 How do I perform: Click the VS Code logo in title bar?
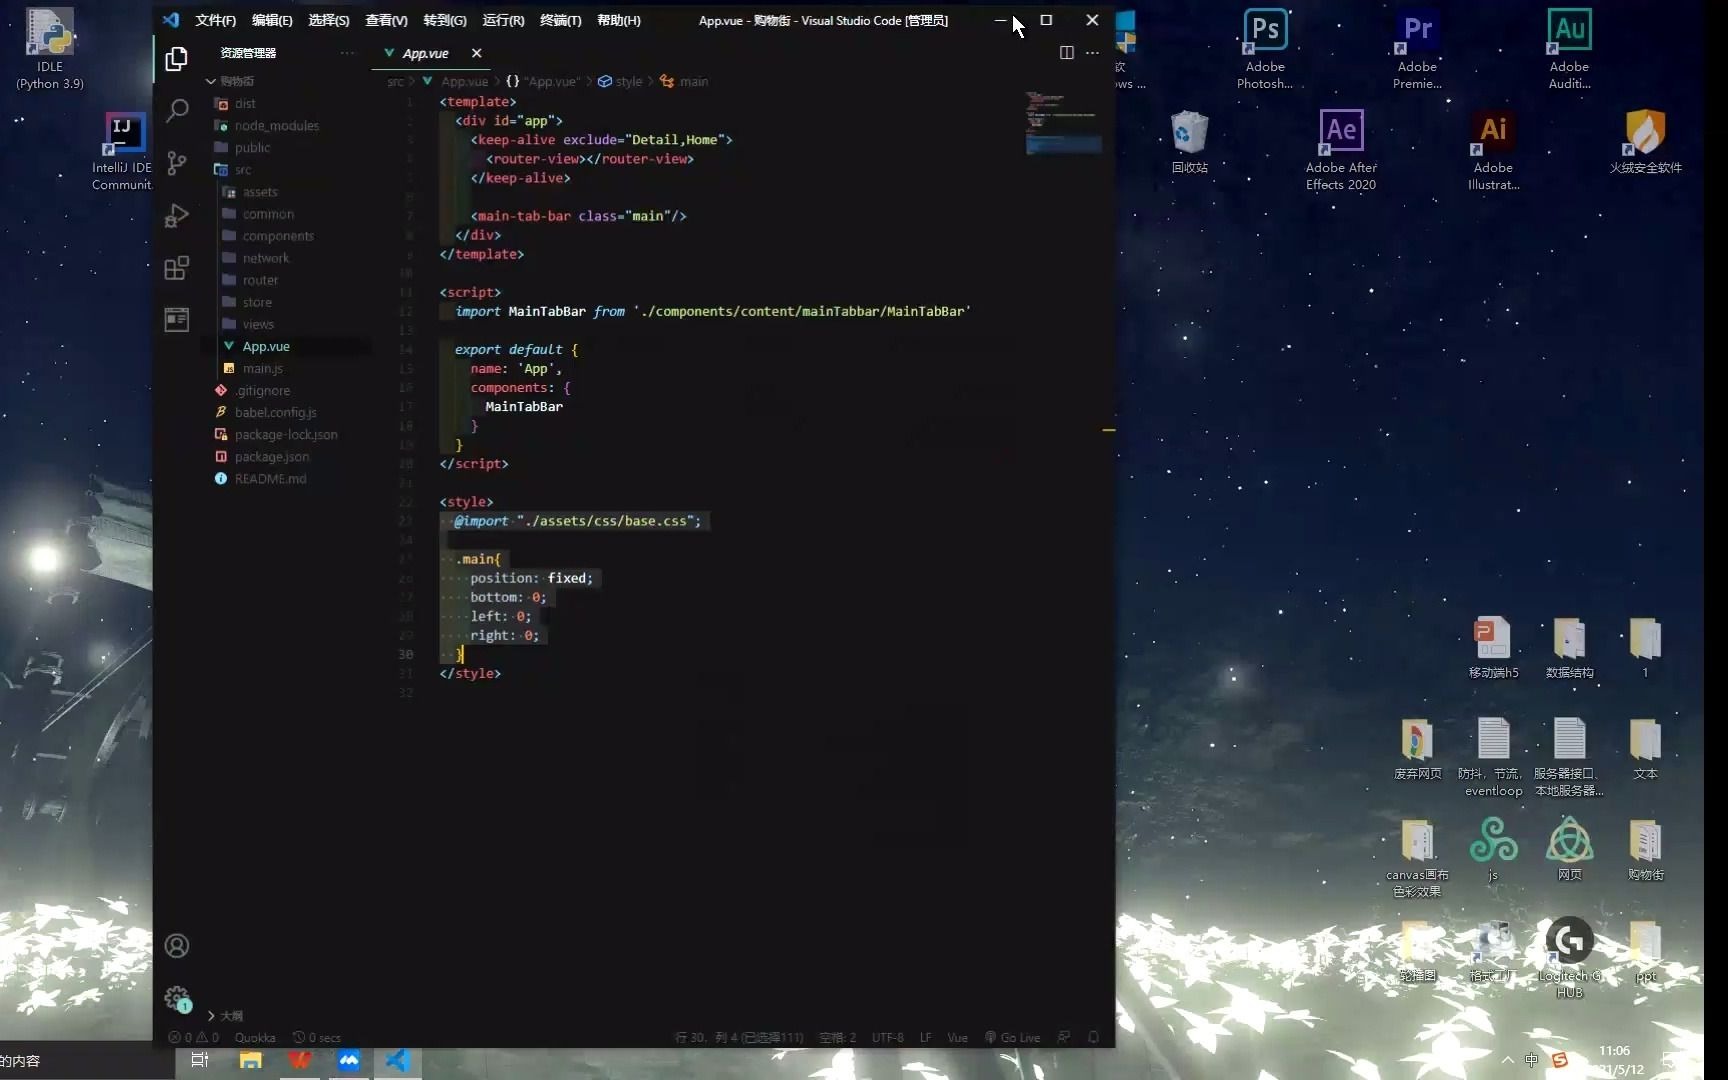click(171, 20)
